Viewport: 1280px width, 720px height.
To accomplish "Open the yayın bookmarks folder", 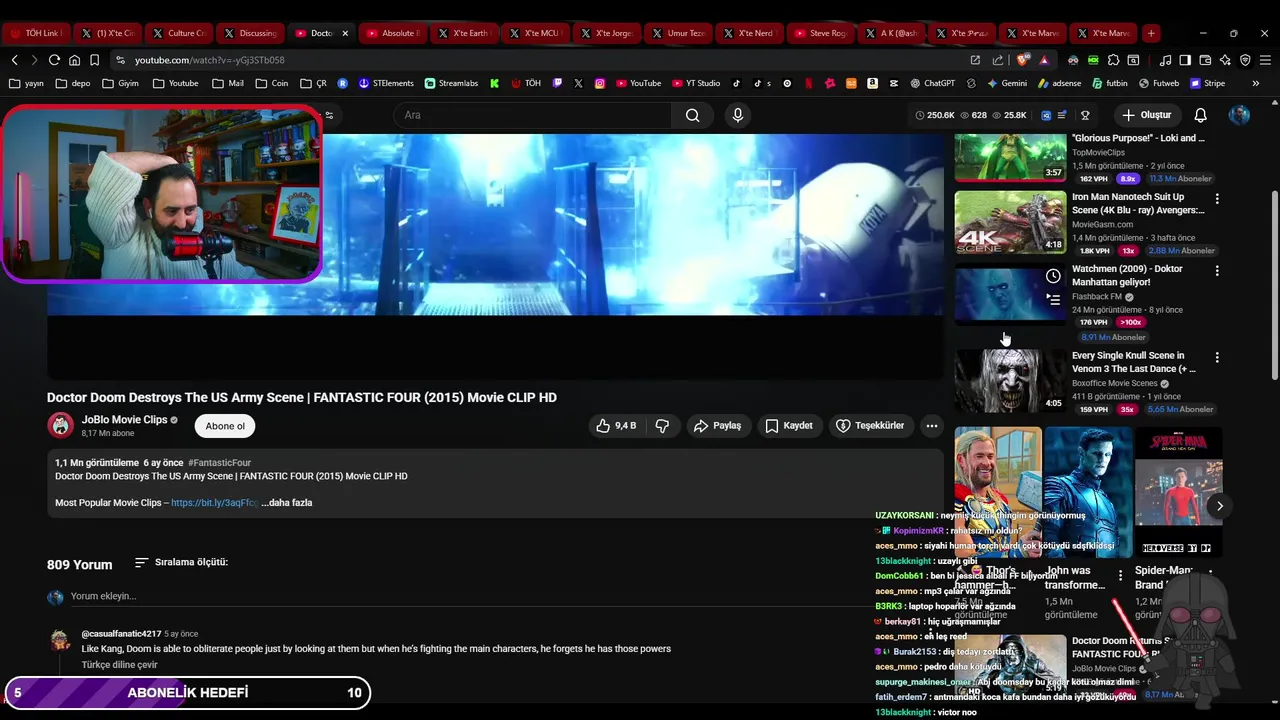I will point(27,83).
